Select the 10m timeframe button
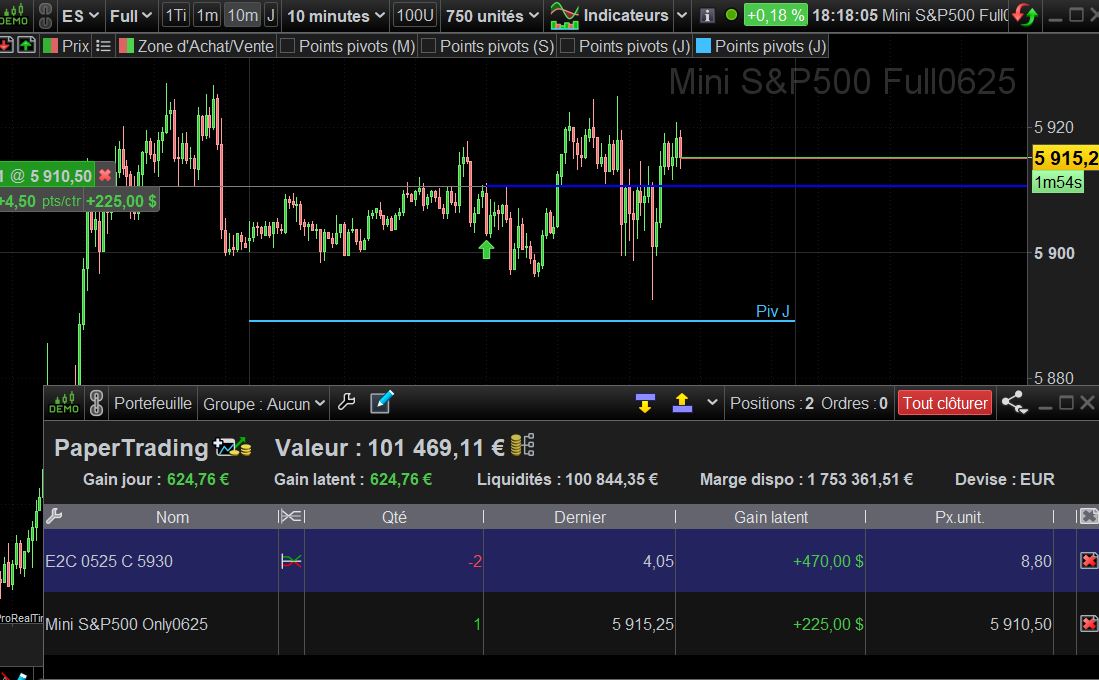 pos(243,15)
